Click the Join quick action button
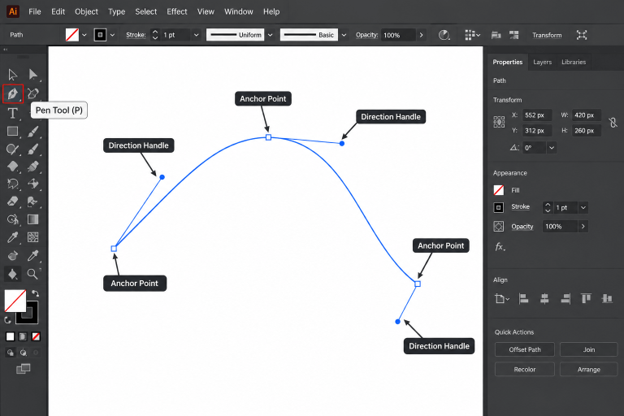 click(589, 350)
